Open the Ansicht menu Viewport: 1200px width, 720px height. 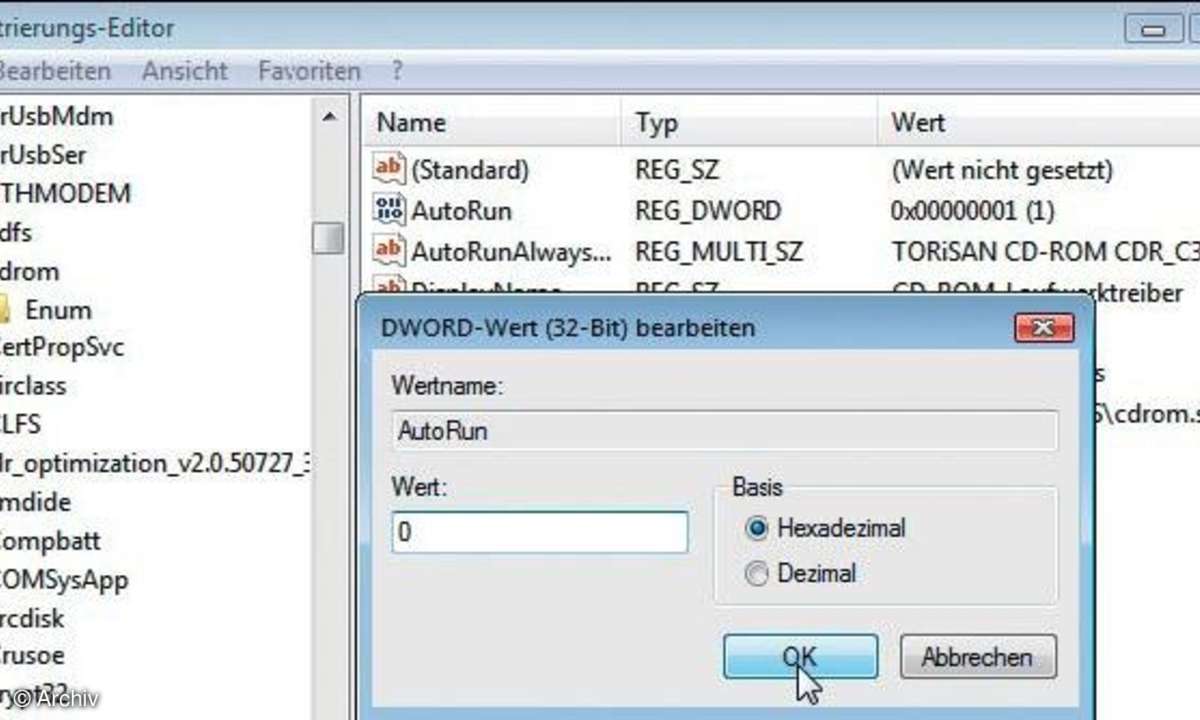[185, 72]
